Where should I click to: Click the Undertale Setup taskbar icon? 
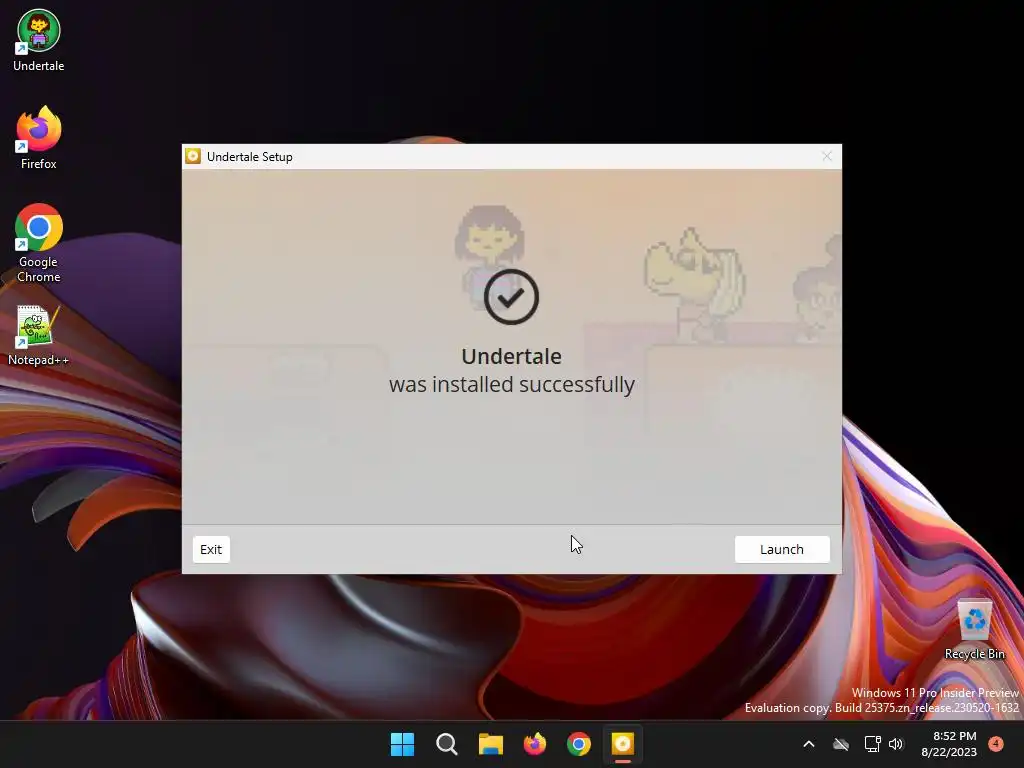[x=623, y=744]
